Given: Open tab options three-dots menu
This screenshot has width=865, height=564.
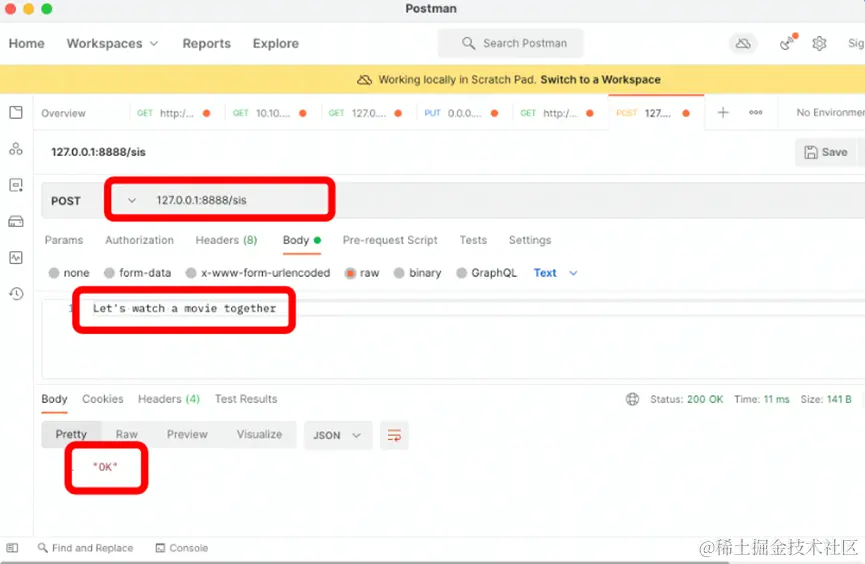Looking at the screenshot, I should (755, 113).
